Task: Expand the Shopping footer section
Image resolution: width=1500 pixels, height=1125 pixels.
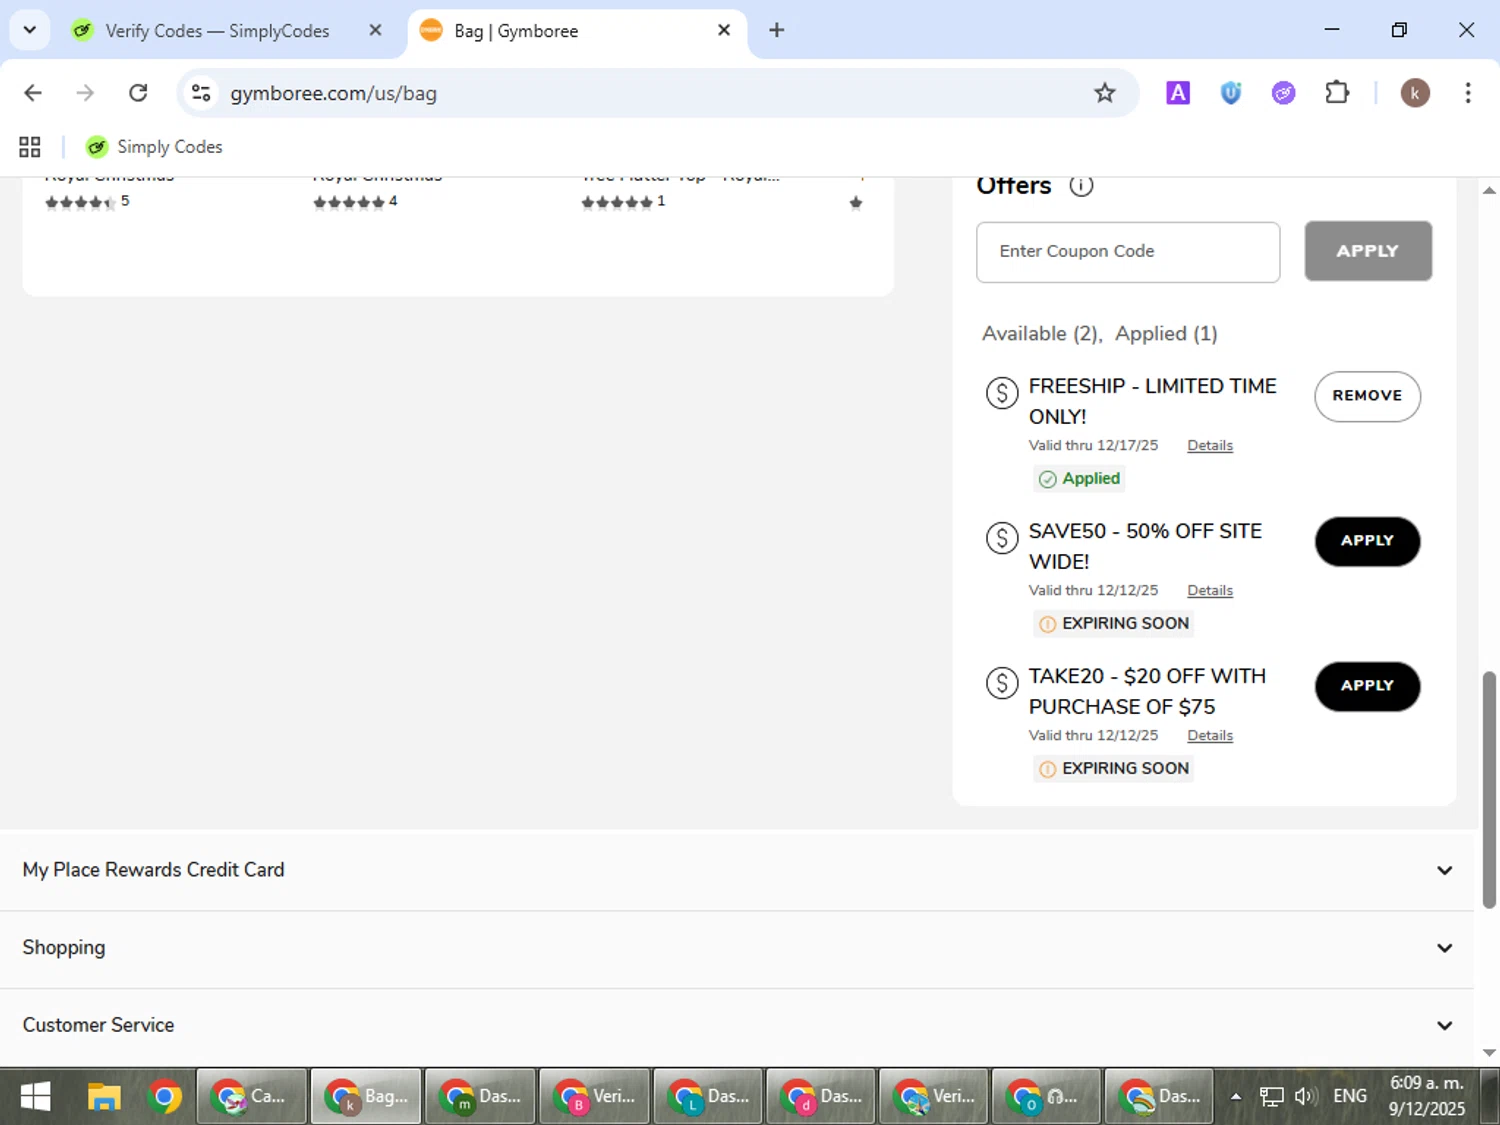Action: pos(737,948)
